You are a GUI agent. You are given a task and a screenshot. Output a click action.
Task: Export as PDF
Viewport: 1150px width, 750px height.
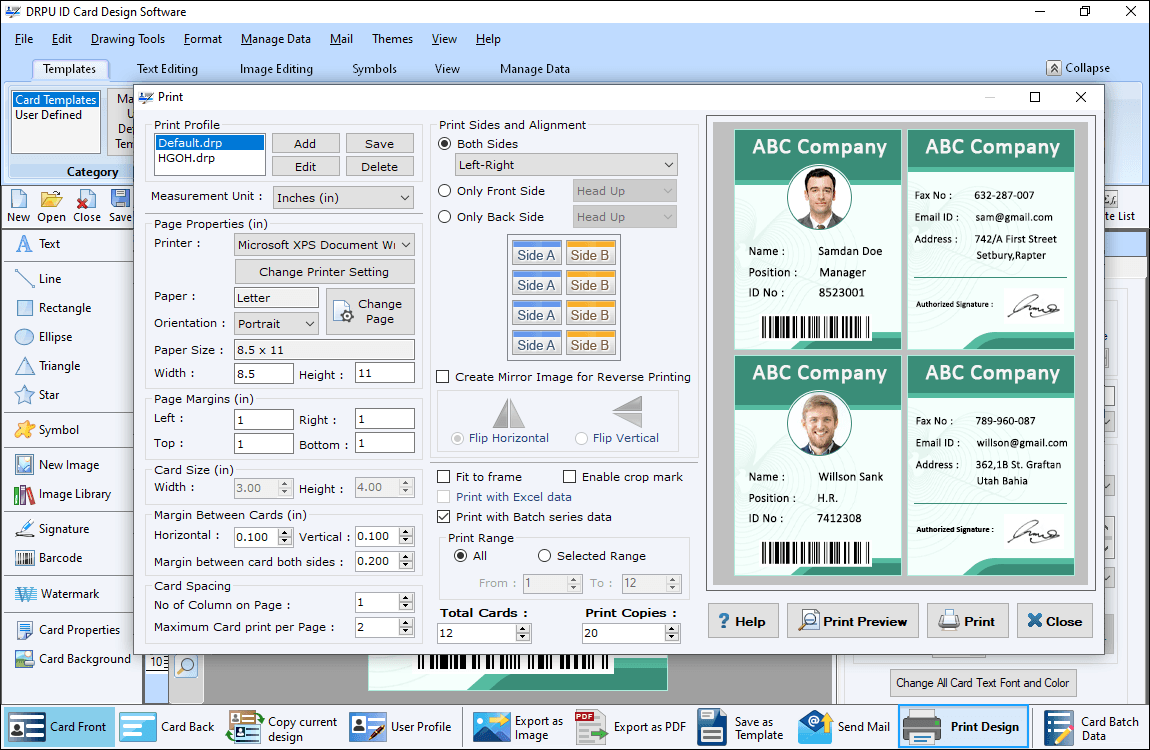pos(631,727)
